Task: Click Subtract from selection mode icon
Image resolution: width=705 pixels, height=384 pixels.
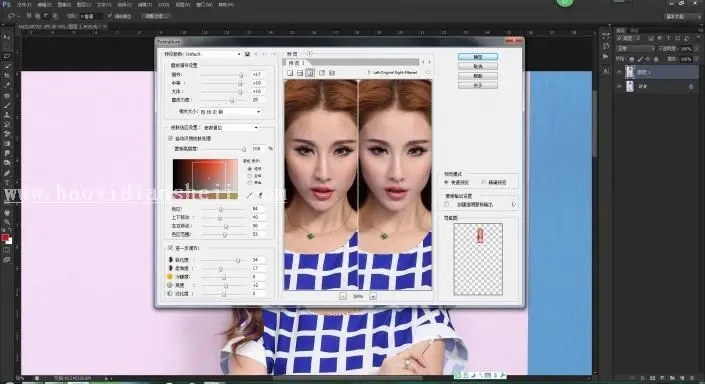Action: pyautogui.click(x=46, y=16)
